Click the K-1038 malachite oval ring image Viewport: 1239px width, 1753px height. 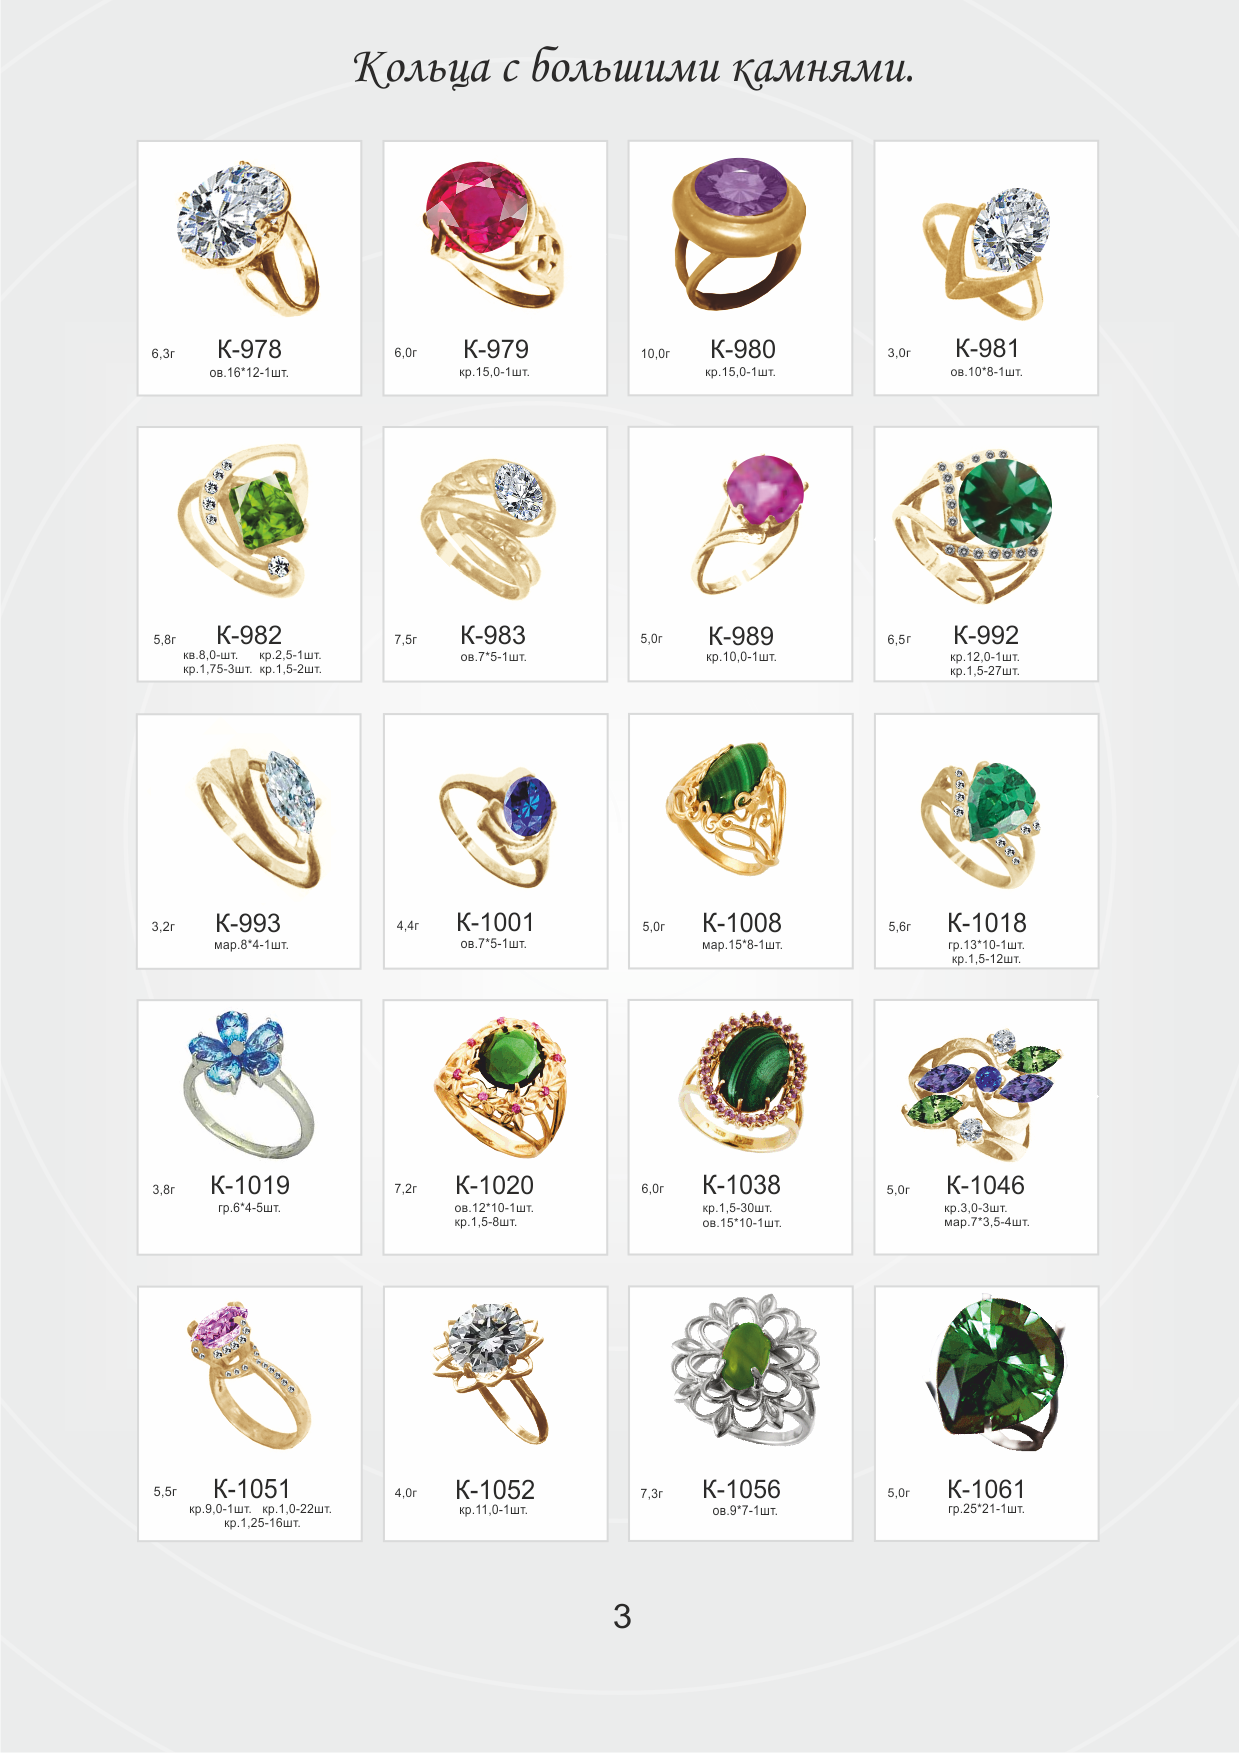(743, 1082)
